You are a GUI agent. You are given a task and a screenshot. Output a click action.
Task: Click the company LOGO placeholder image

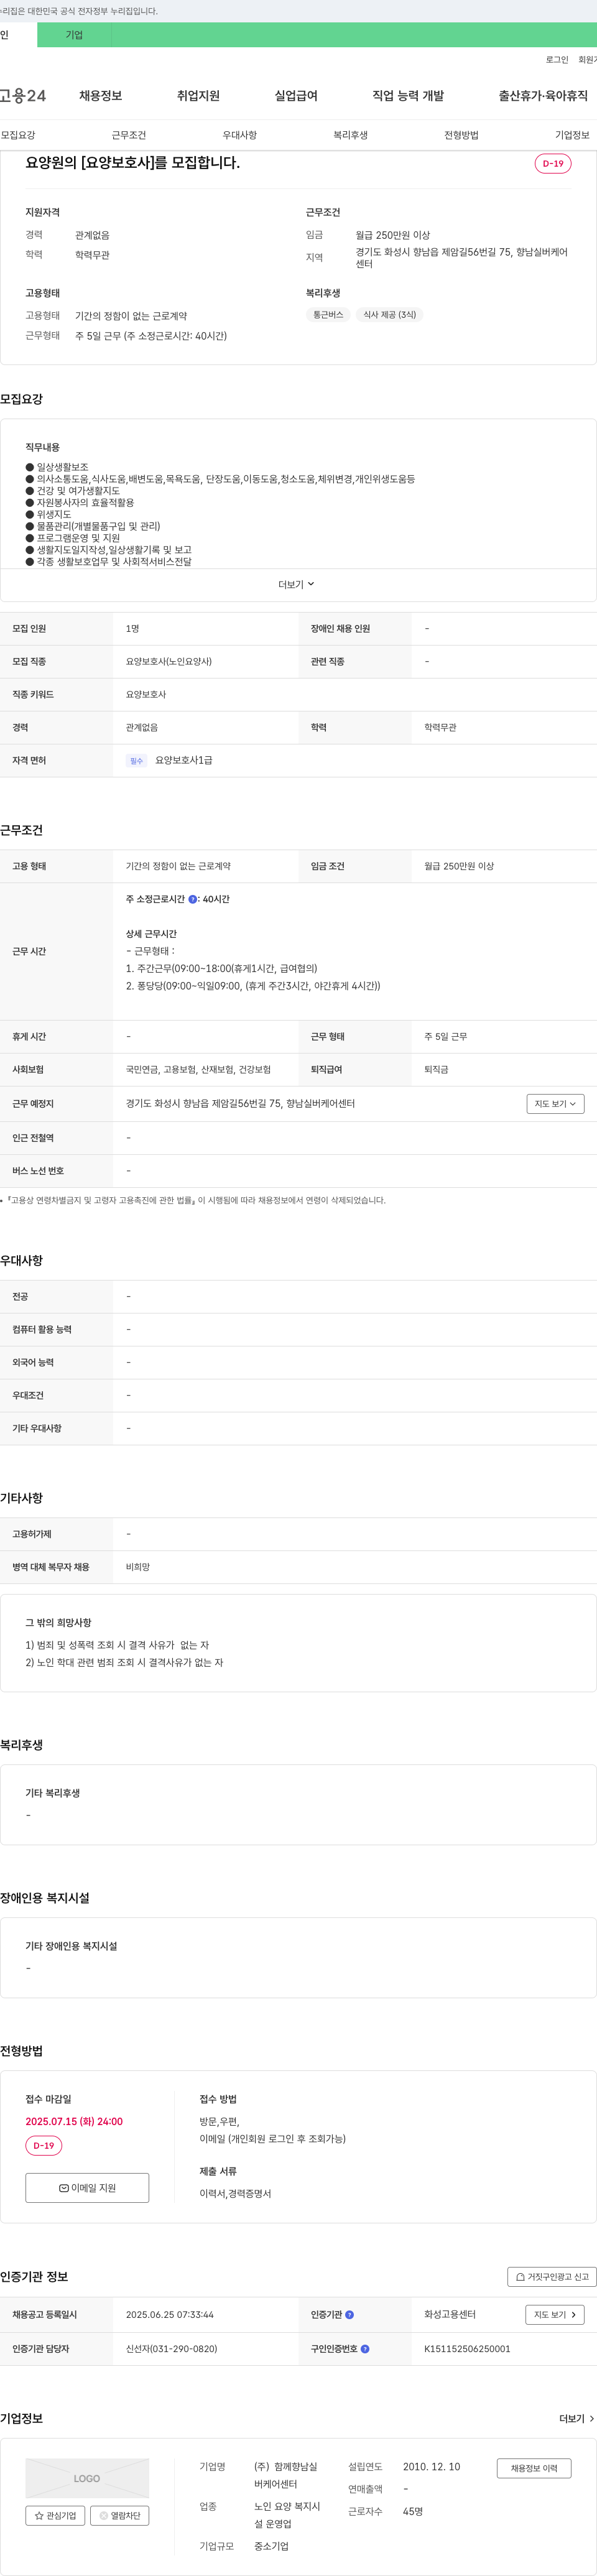click(x=87, y=2478)
